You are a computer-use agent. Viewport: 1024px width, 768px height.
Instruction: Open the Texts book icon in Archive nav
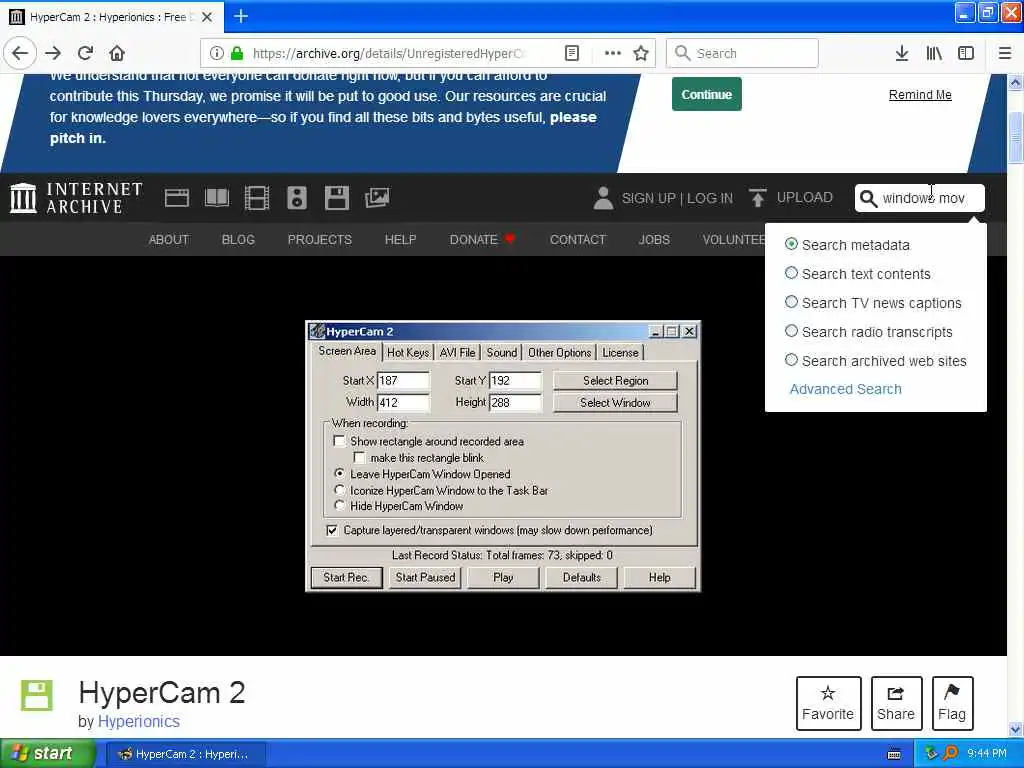[217, 198]
